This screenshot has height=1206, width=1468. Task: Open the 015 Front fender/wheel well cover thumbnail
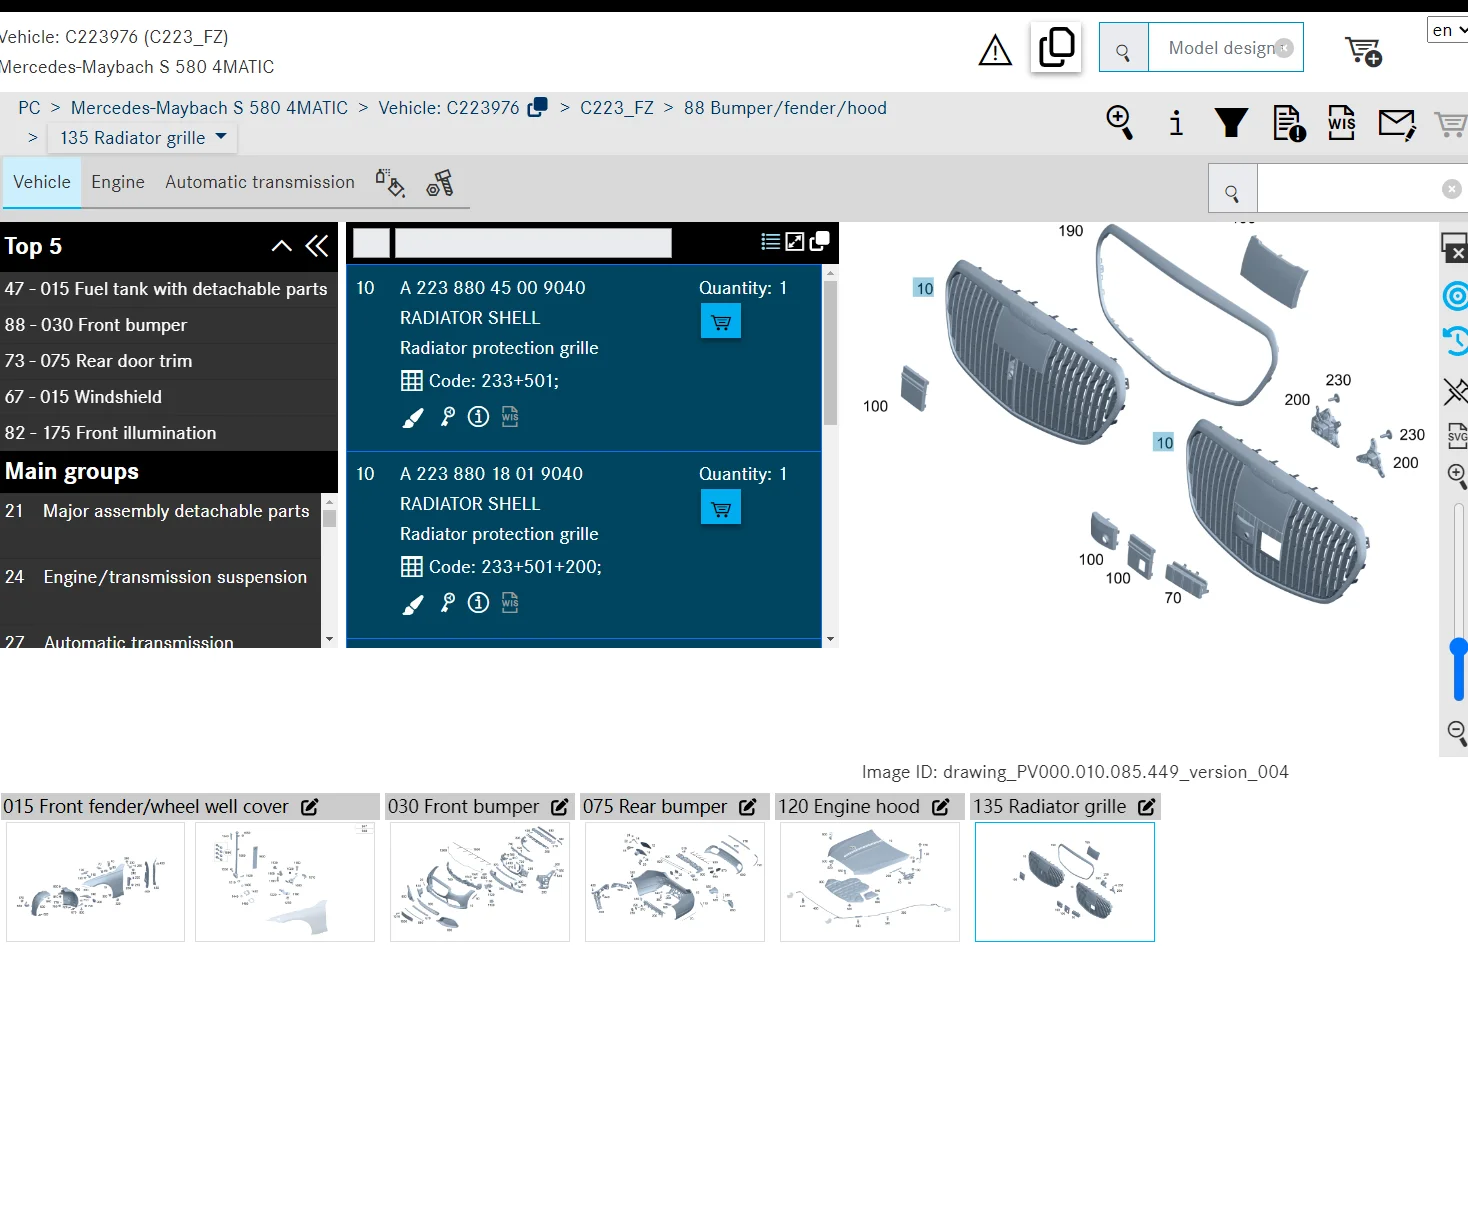click(95, 882)
